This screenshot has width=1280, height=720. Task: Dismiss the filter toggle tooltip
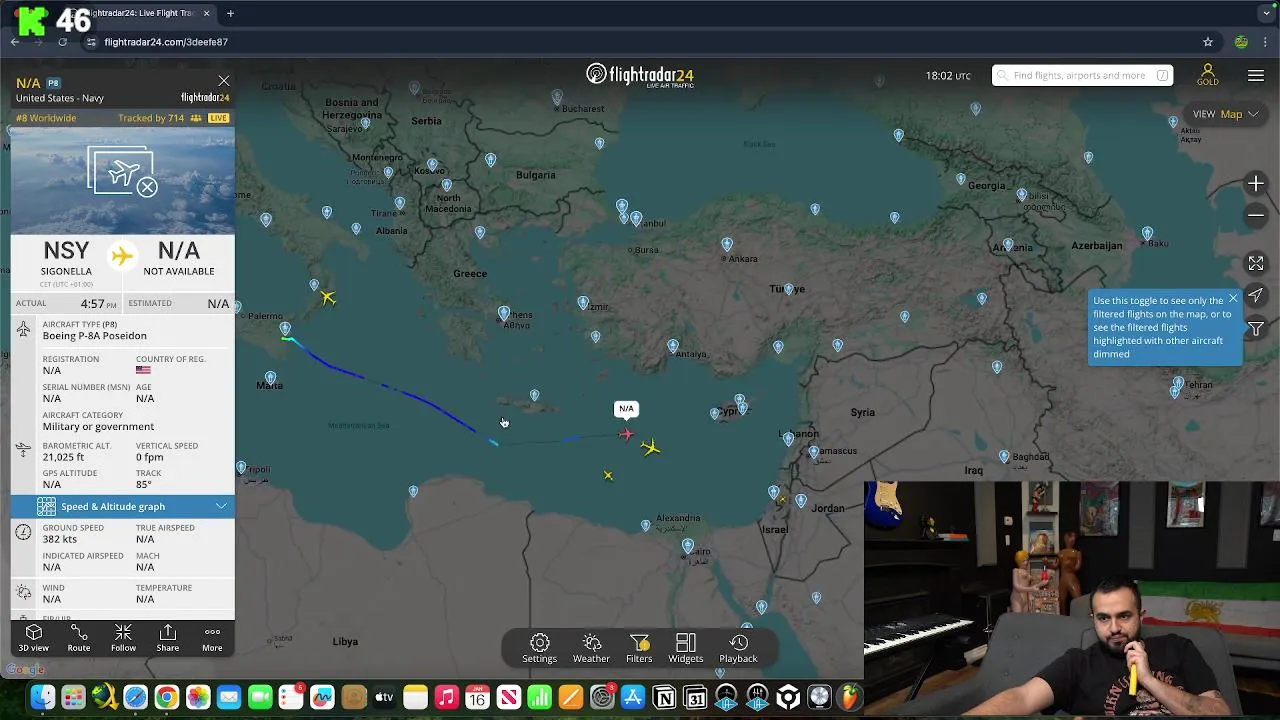pos(1233,299)
